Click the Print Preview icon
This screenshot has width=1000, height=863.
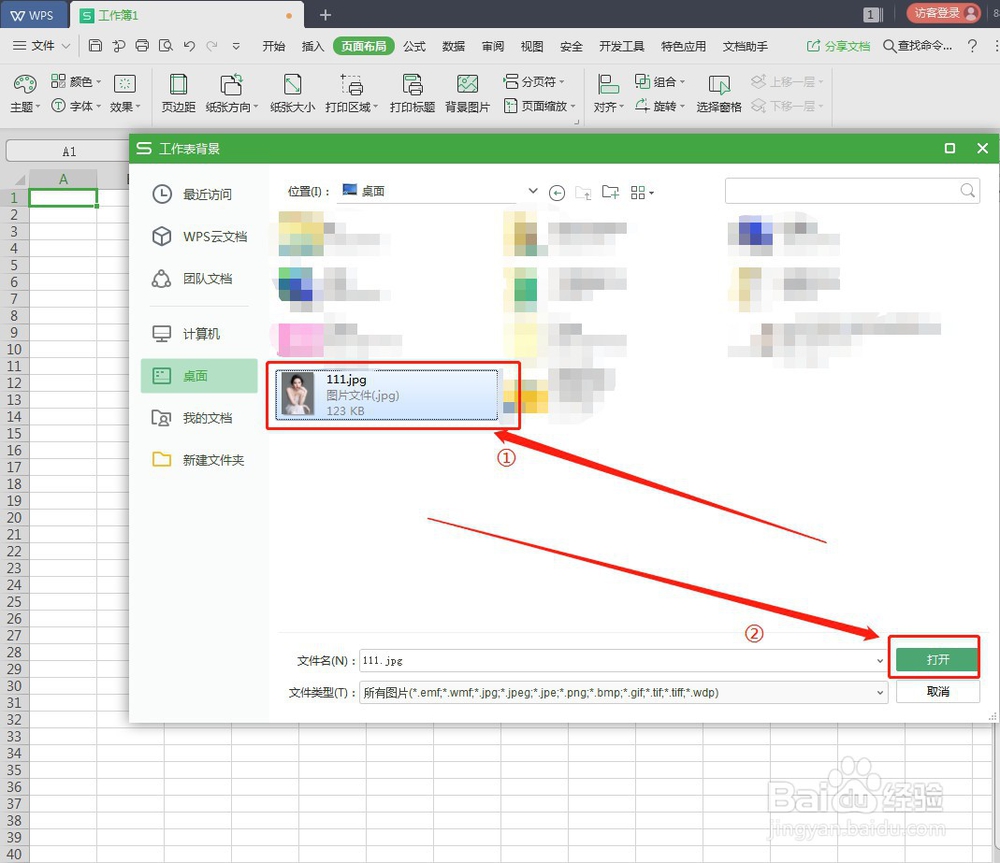166,45
